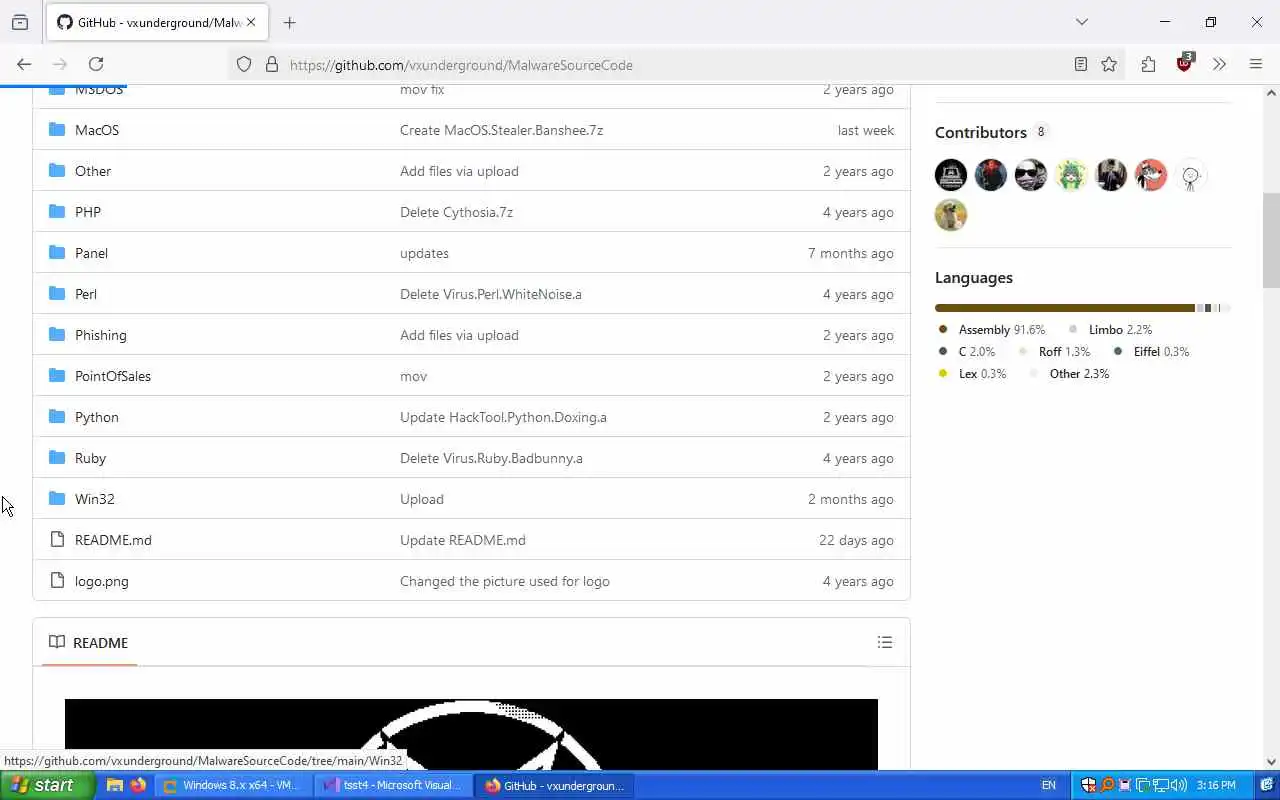
Task: Open the PHP folder link
Action: [88, 212]
